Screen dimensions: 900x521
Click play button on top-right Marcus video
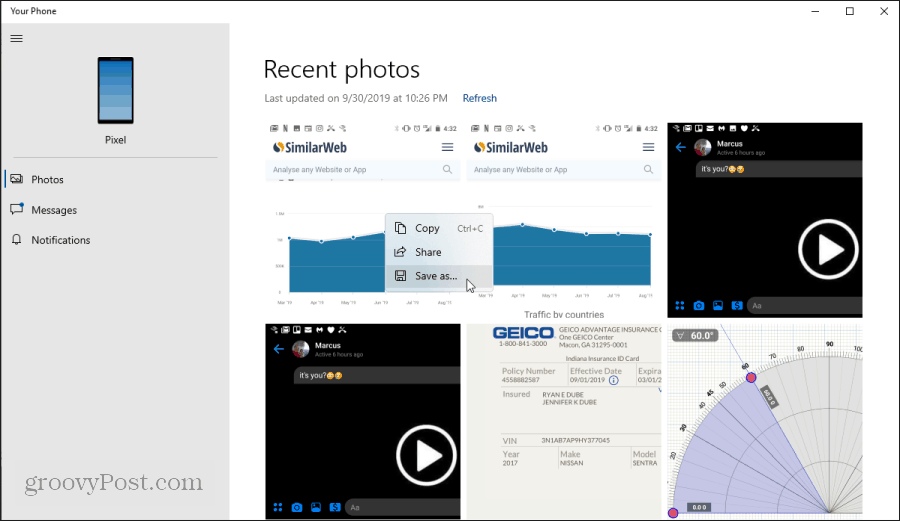(x=828, y=249)
